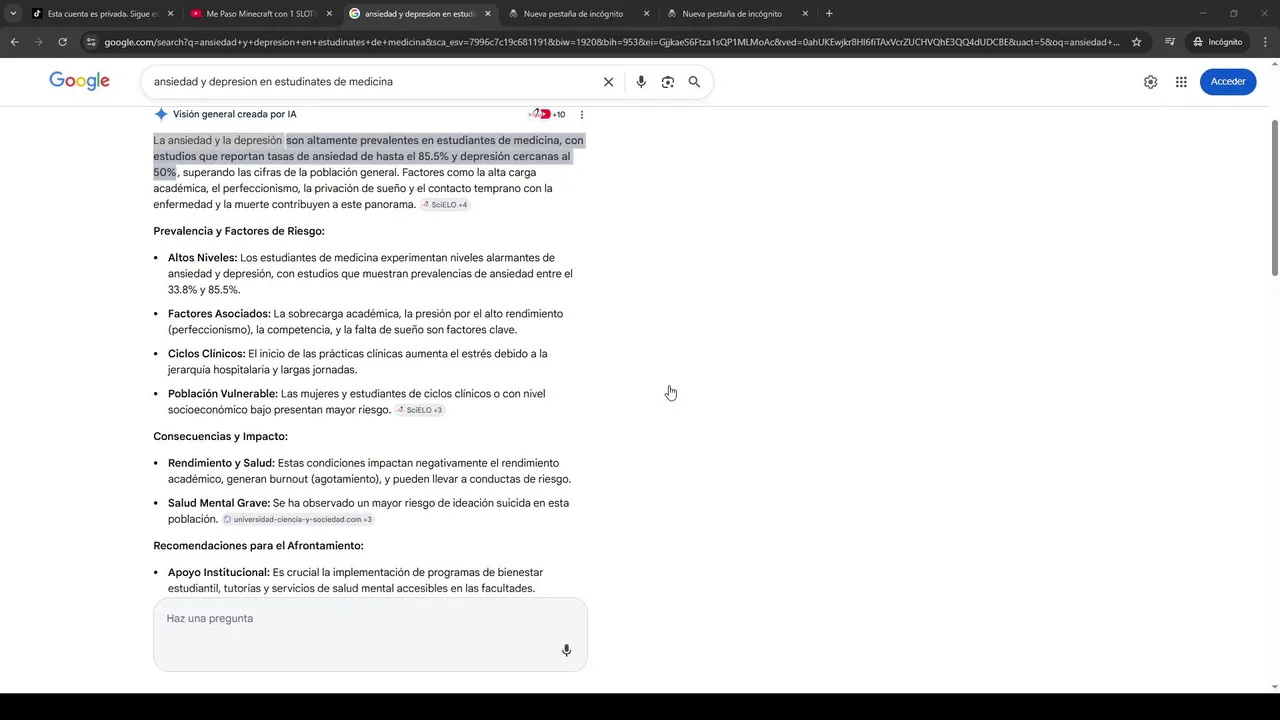Open the '+10' sources chip
1280x720 pixels.
click(x=547, y=114)
